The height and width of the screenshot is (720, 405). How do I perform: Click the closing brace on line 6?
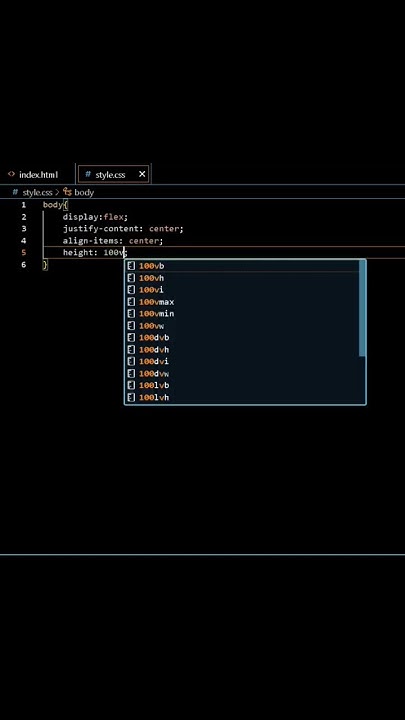click(x=45, y=264)
